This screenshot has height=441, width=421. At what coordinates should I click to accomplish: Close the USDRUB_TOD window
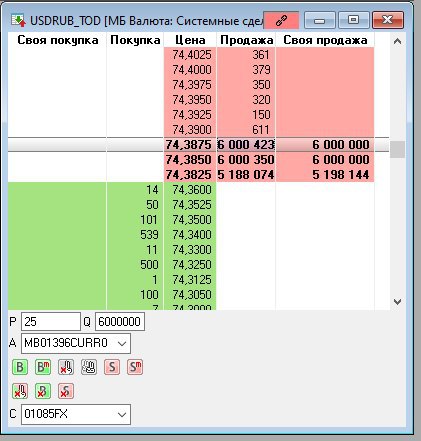[x=388, y=20]
